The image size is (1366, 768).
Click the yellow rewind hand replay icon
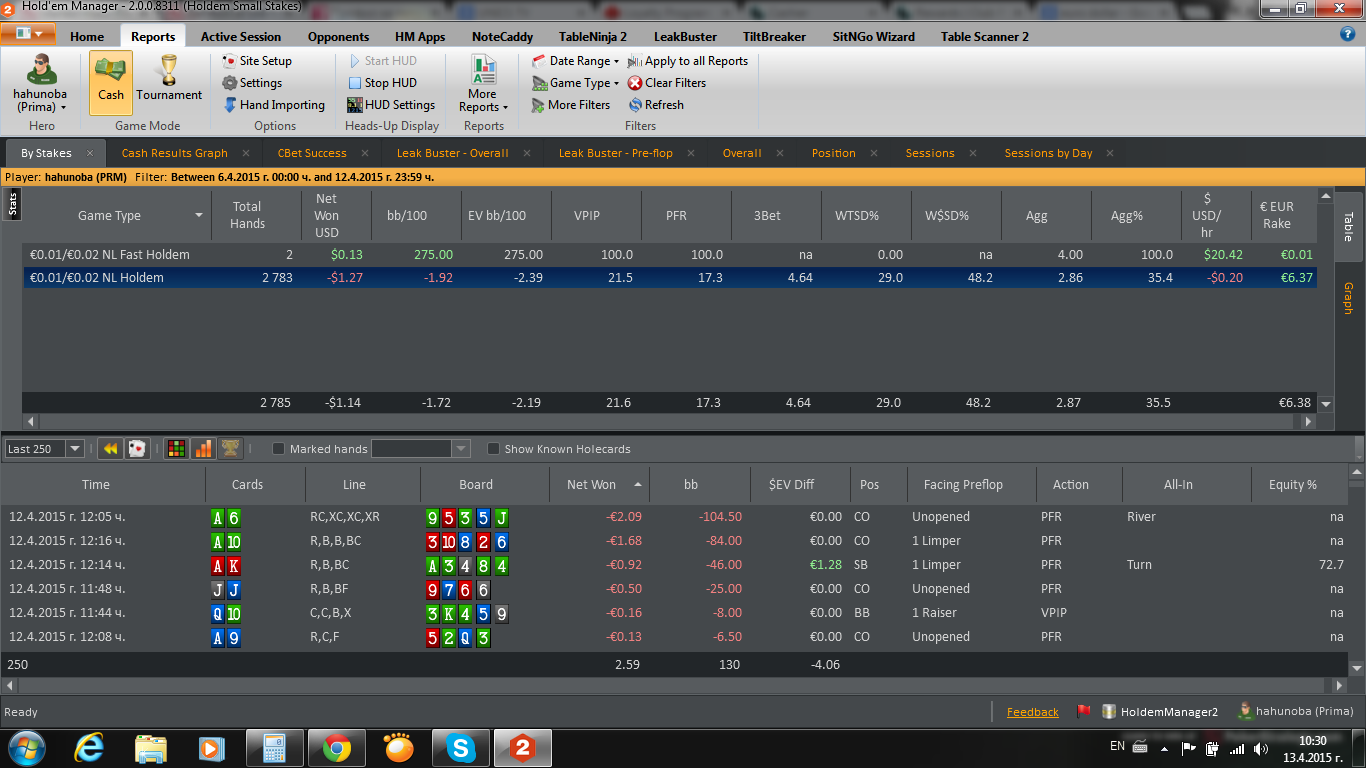tap(110, 449)
